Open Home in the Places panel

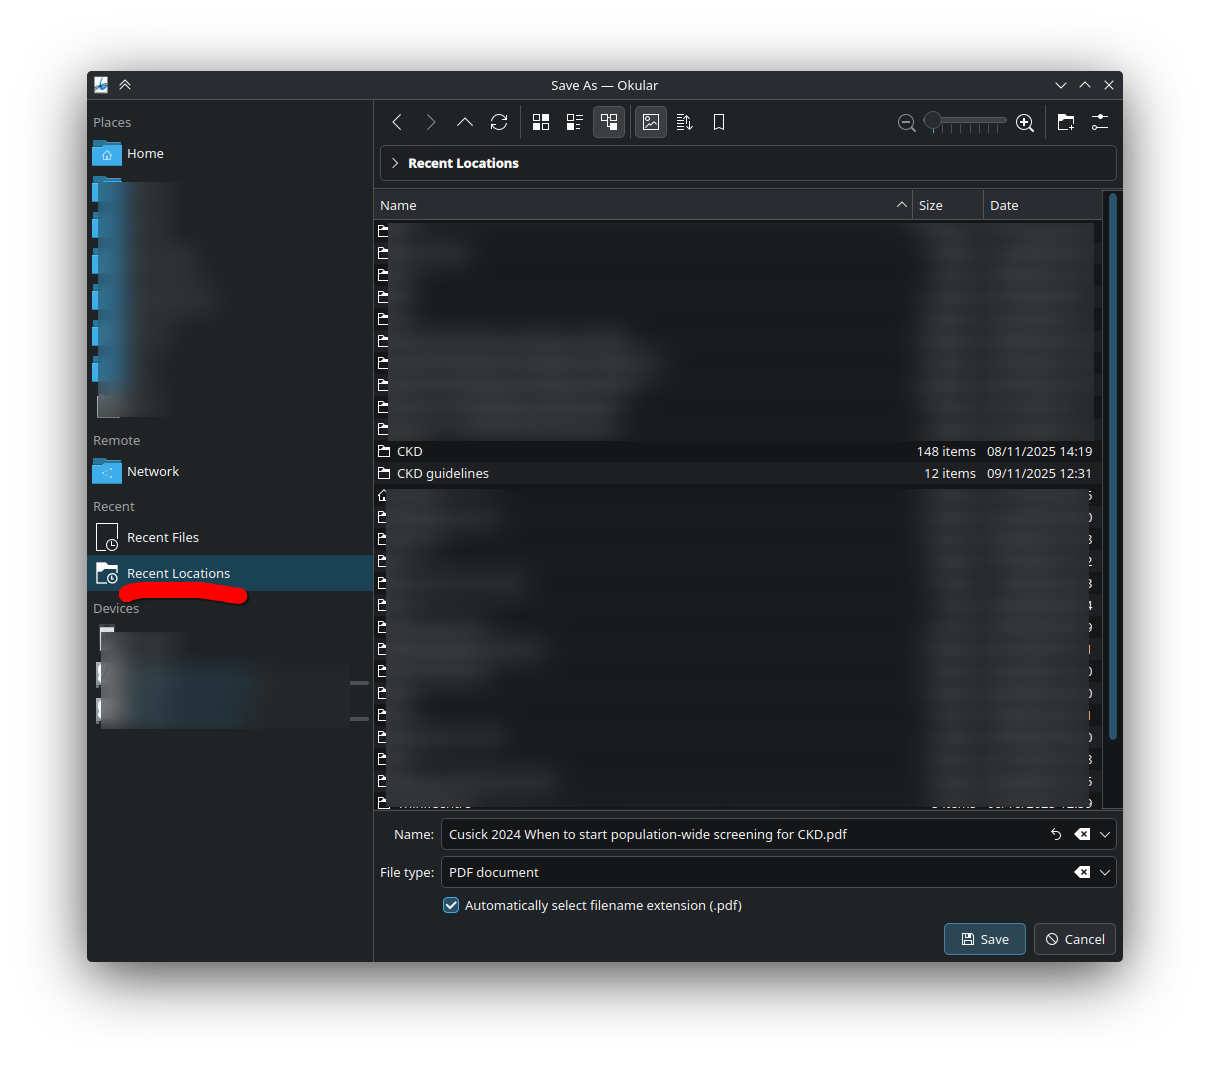click(145, 154)
